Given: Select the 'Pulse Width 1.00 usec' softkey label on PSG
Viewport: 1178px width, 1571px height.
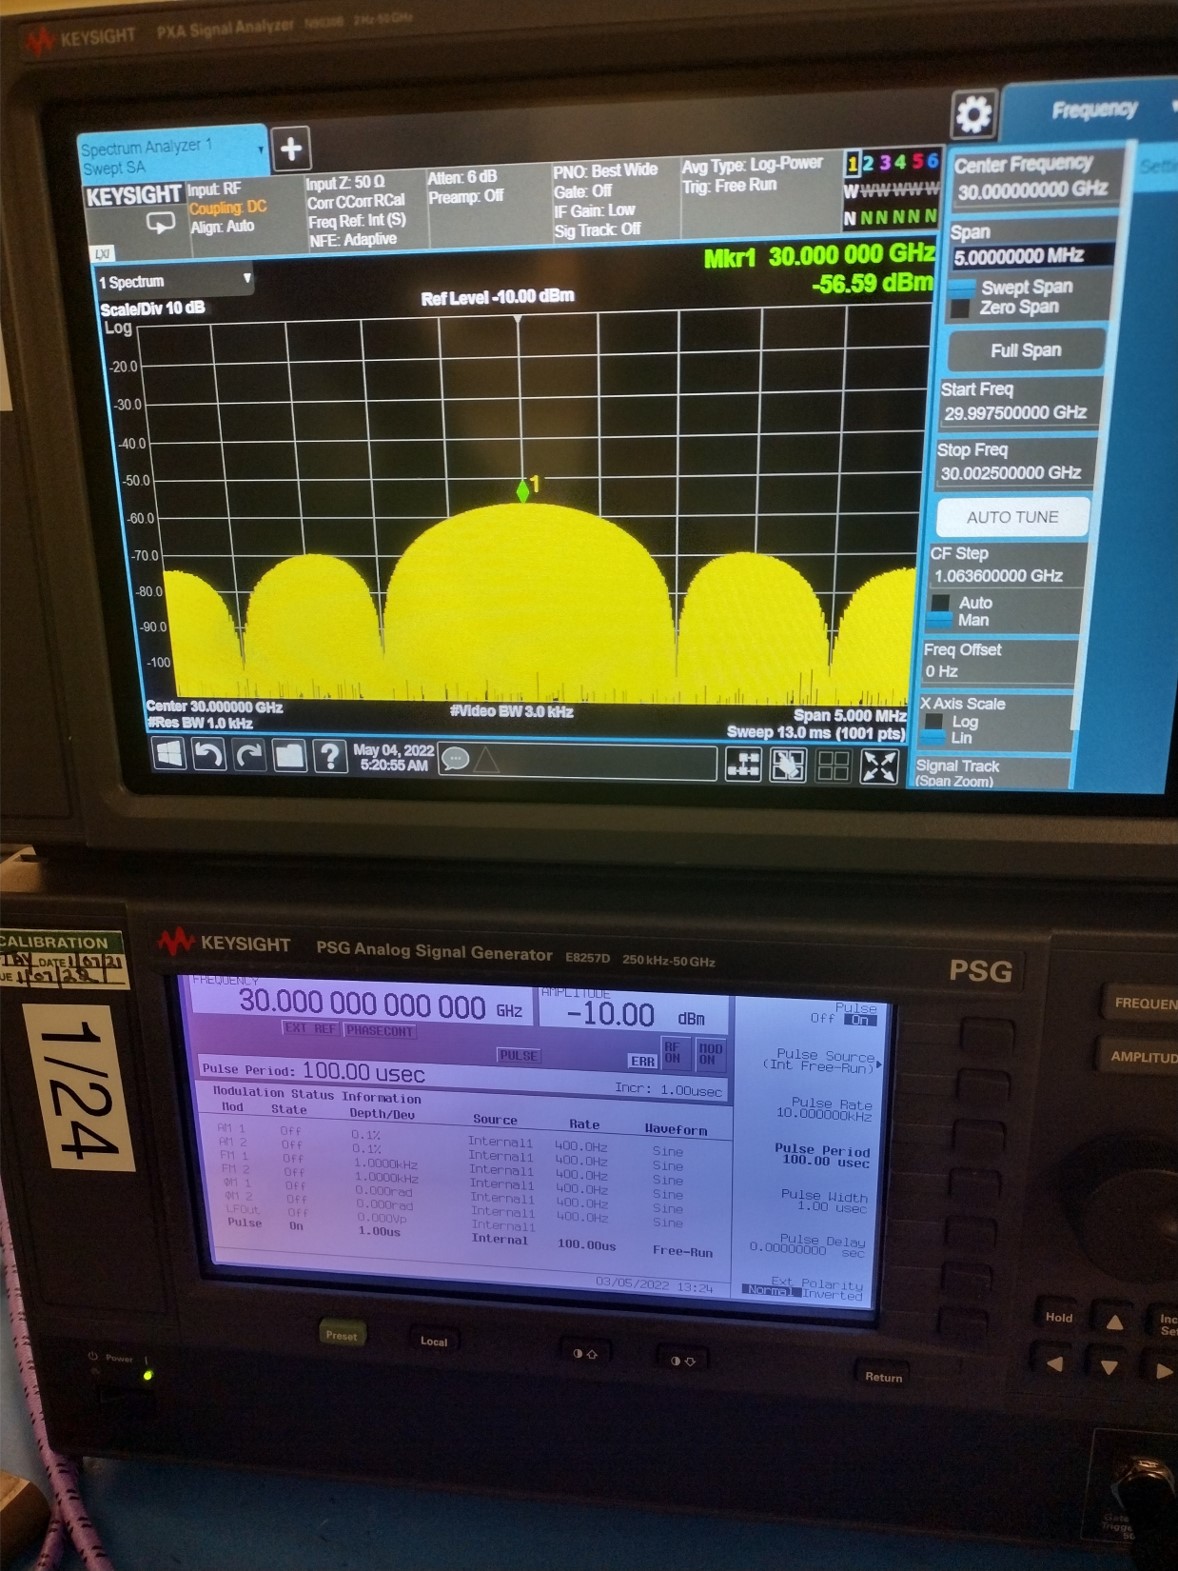Looking at the screenshot, I should [x=825, y=1201].
